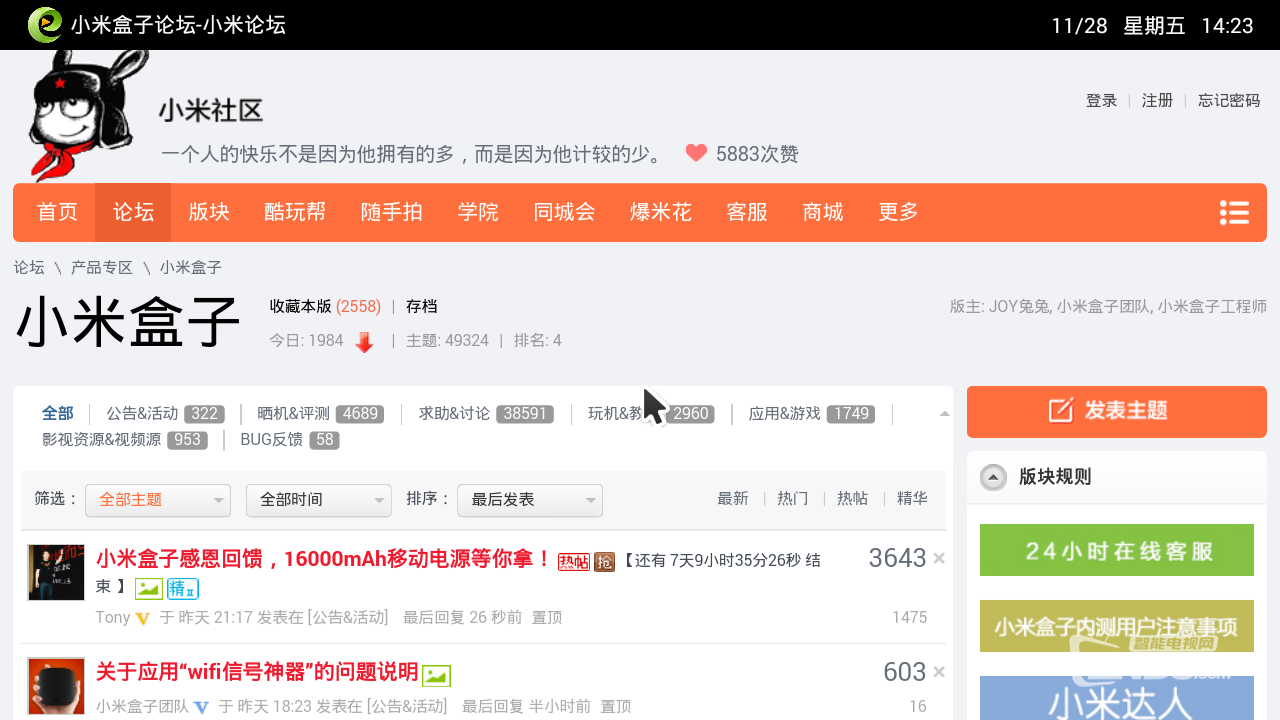Click the compose pencil icon in 发表主题
This screenshot has height=720, width=1280.
1061,411
